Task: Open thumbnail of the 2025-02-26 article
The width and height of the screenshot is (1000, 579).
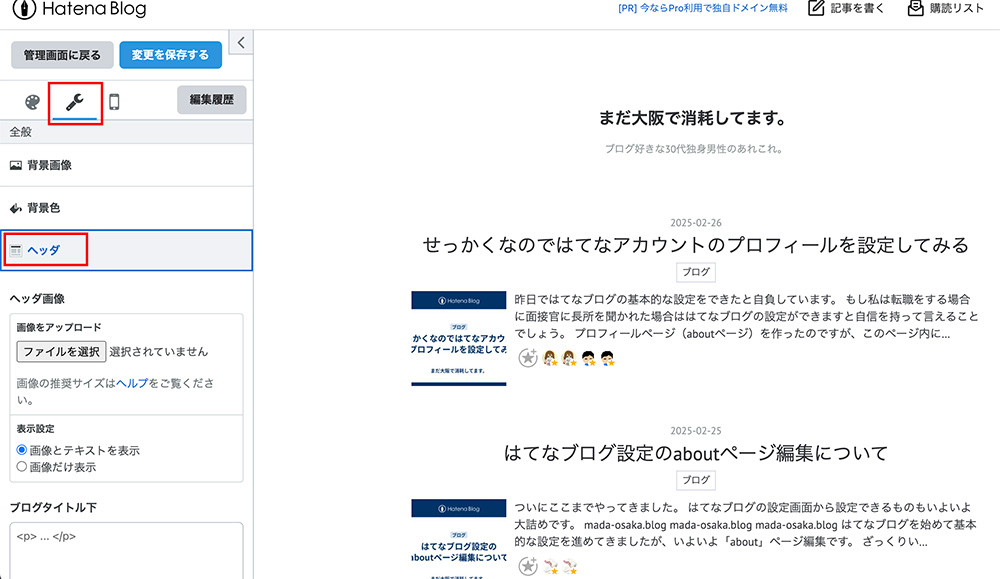Action: click(x=459, y=339)
